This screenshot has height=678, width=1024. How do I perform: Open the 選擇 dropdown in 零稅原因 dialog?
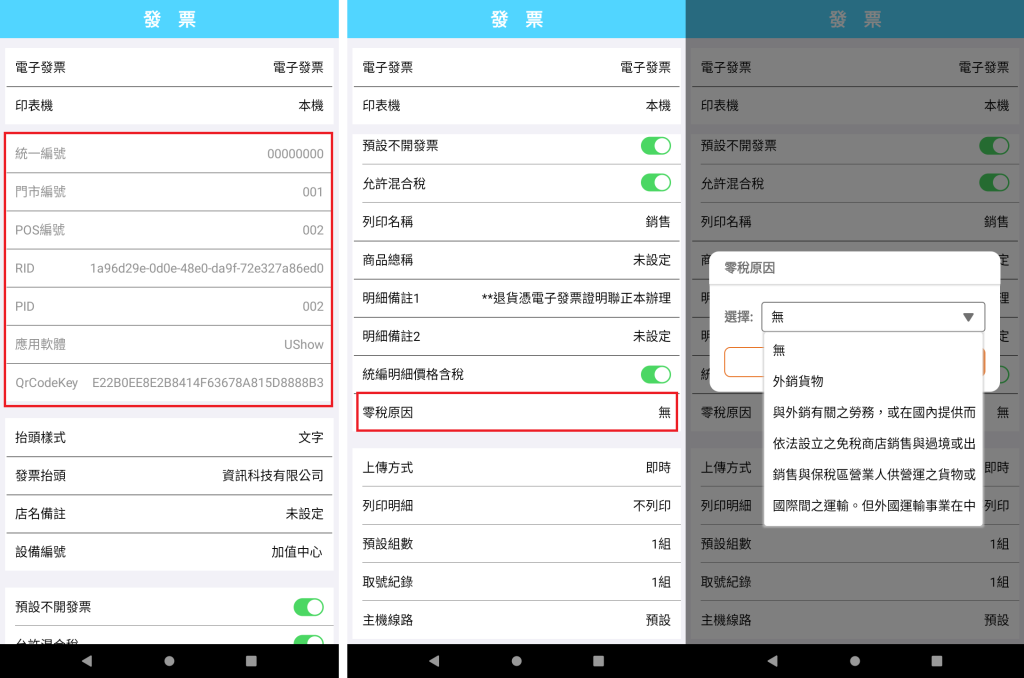(873, 317)
